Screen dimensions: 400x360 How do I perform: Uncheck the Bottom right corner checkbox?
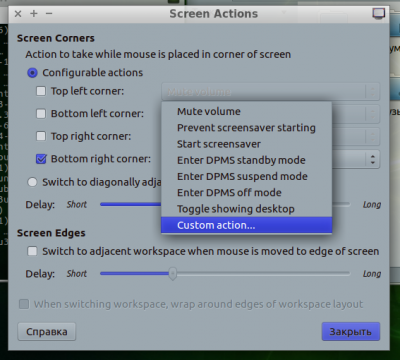41,159
